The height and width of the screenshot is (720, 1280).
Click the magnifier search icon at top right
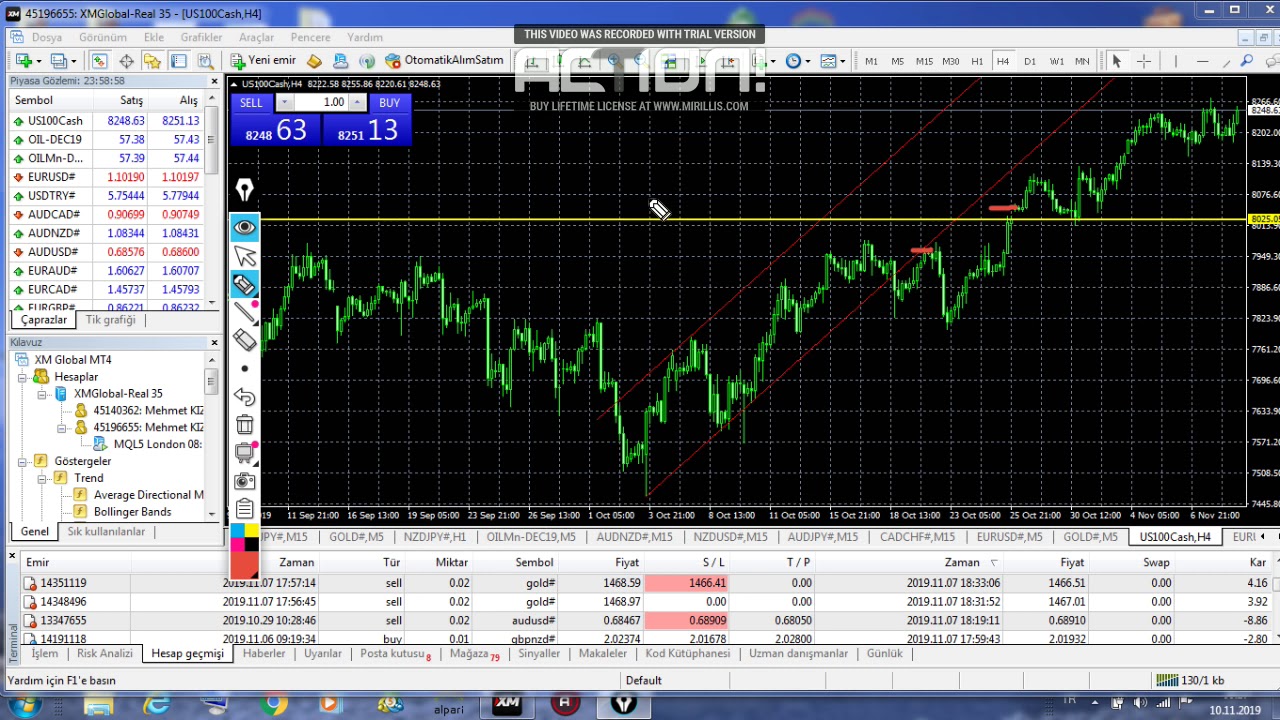(x=1247, y=60)
